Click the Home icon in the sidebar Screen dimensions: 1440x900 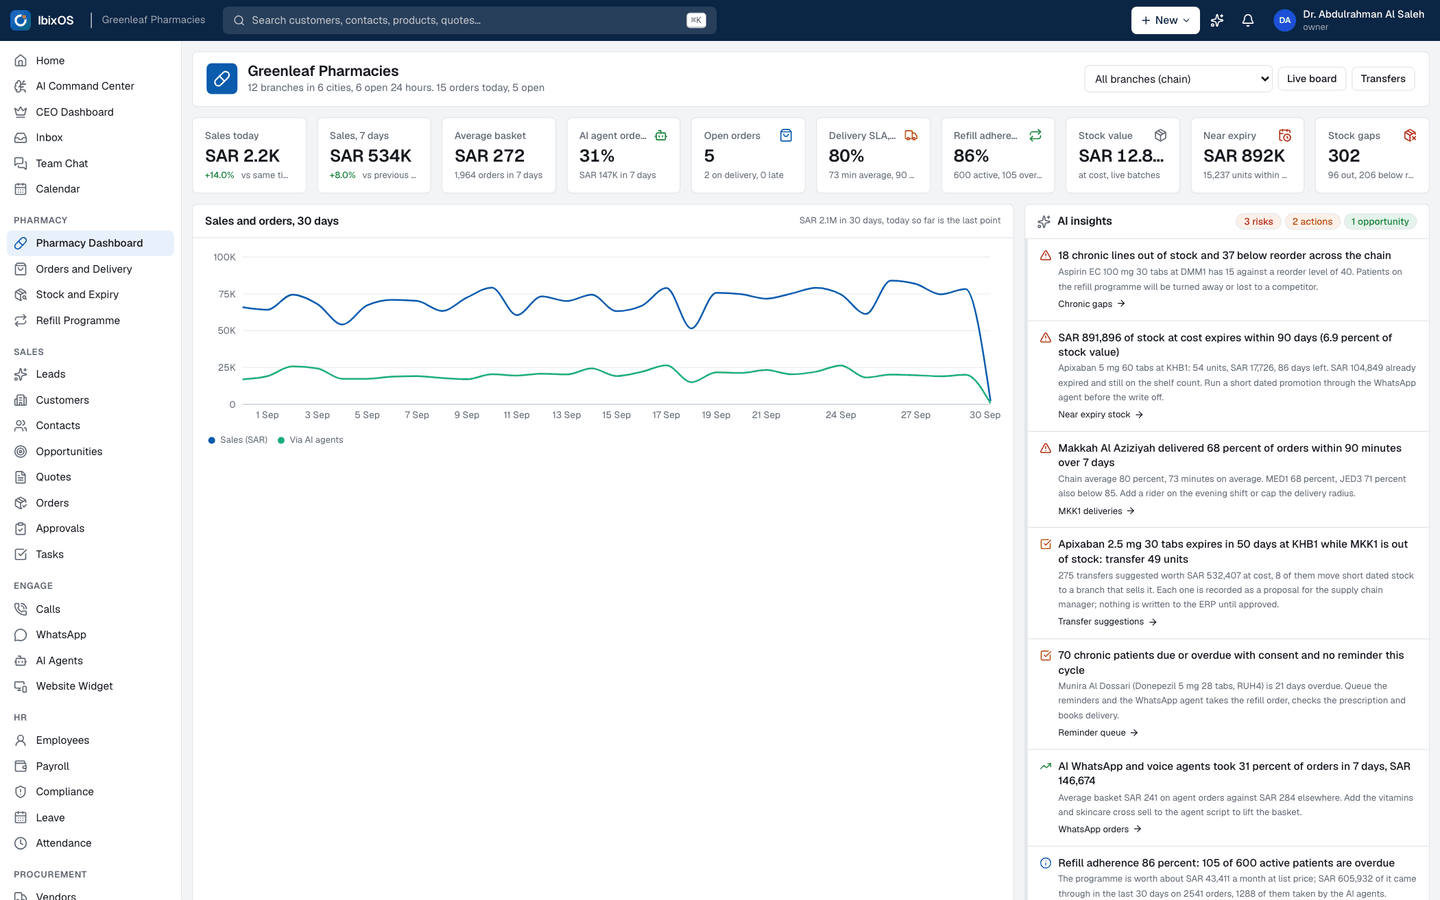point(21,61)
